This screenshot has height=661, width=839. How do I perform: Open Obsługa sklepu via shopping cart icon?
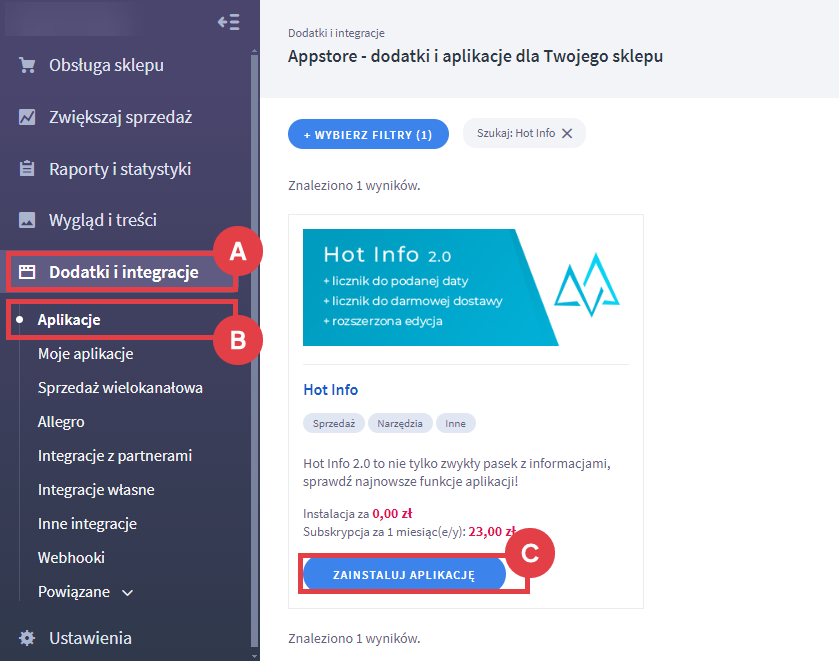point(26,64)
